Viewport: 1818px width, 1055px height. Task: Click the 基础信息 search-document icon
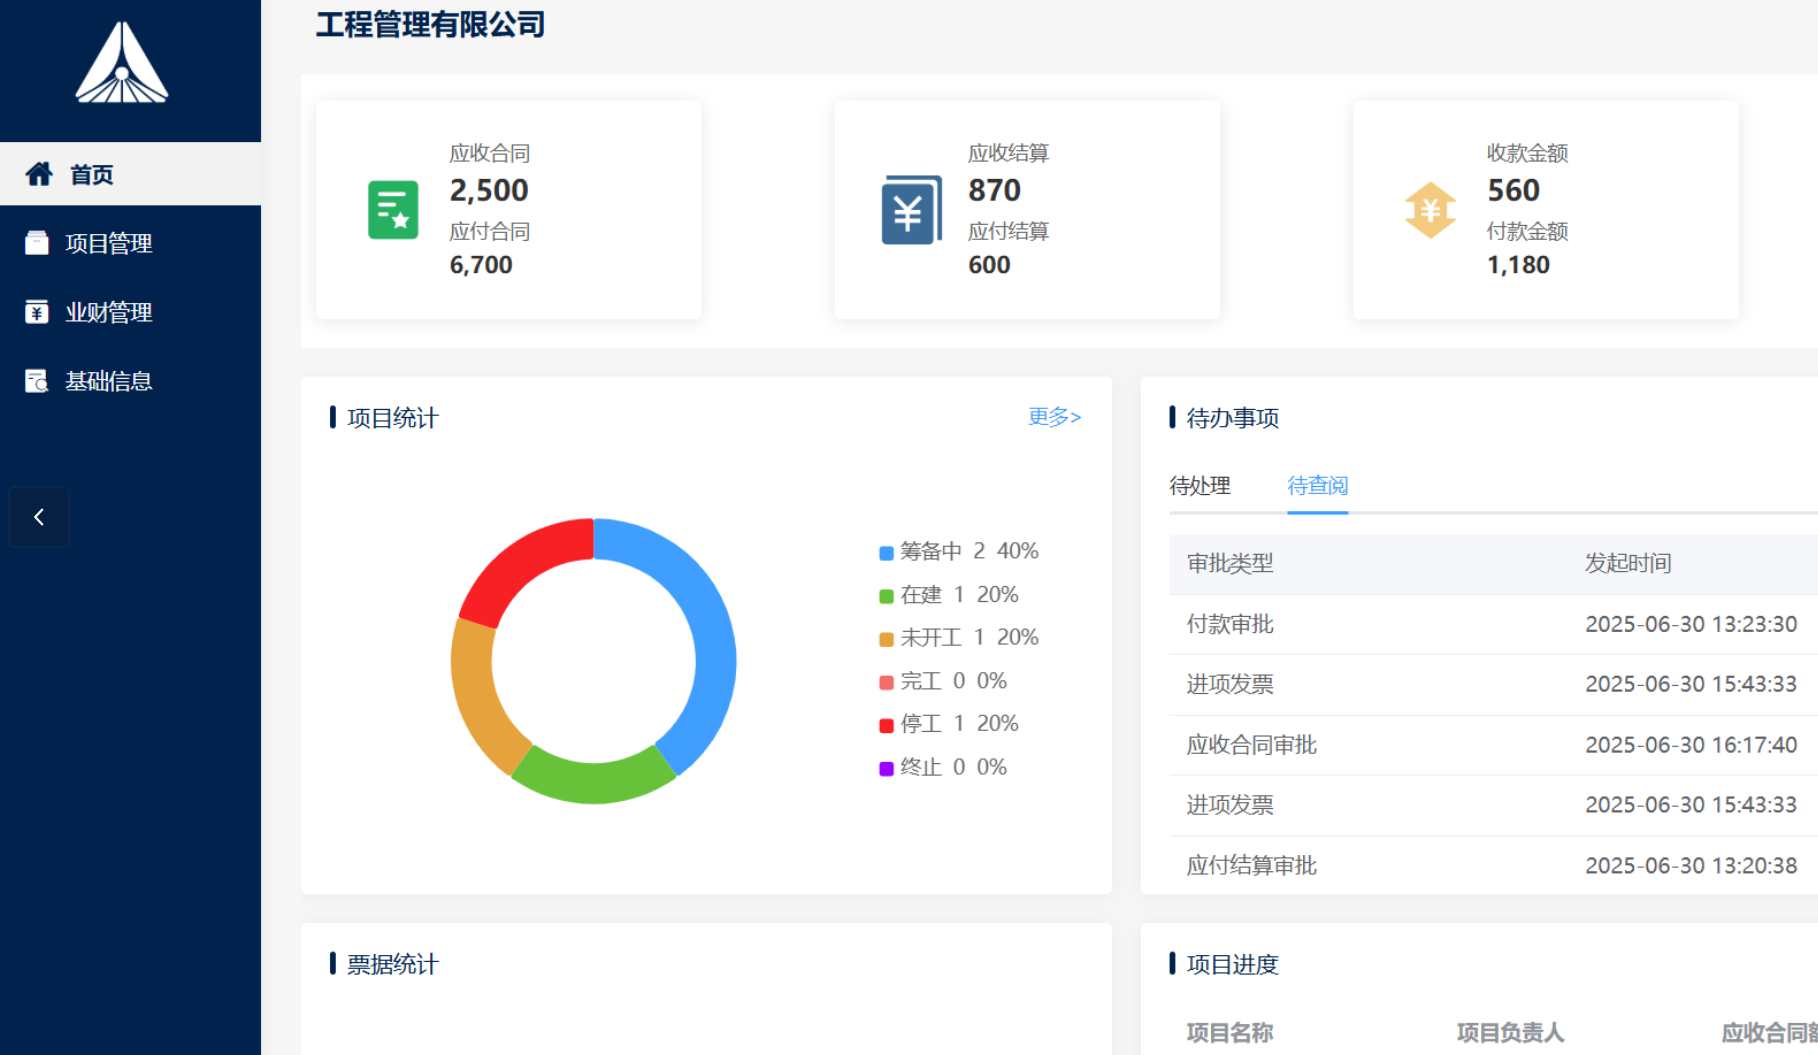[x=37, y=381]
